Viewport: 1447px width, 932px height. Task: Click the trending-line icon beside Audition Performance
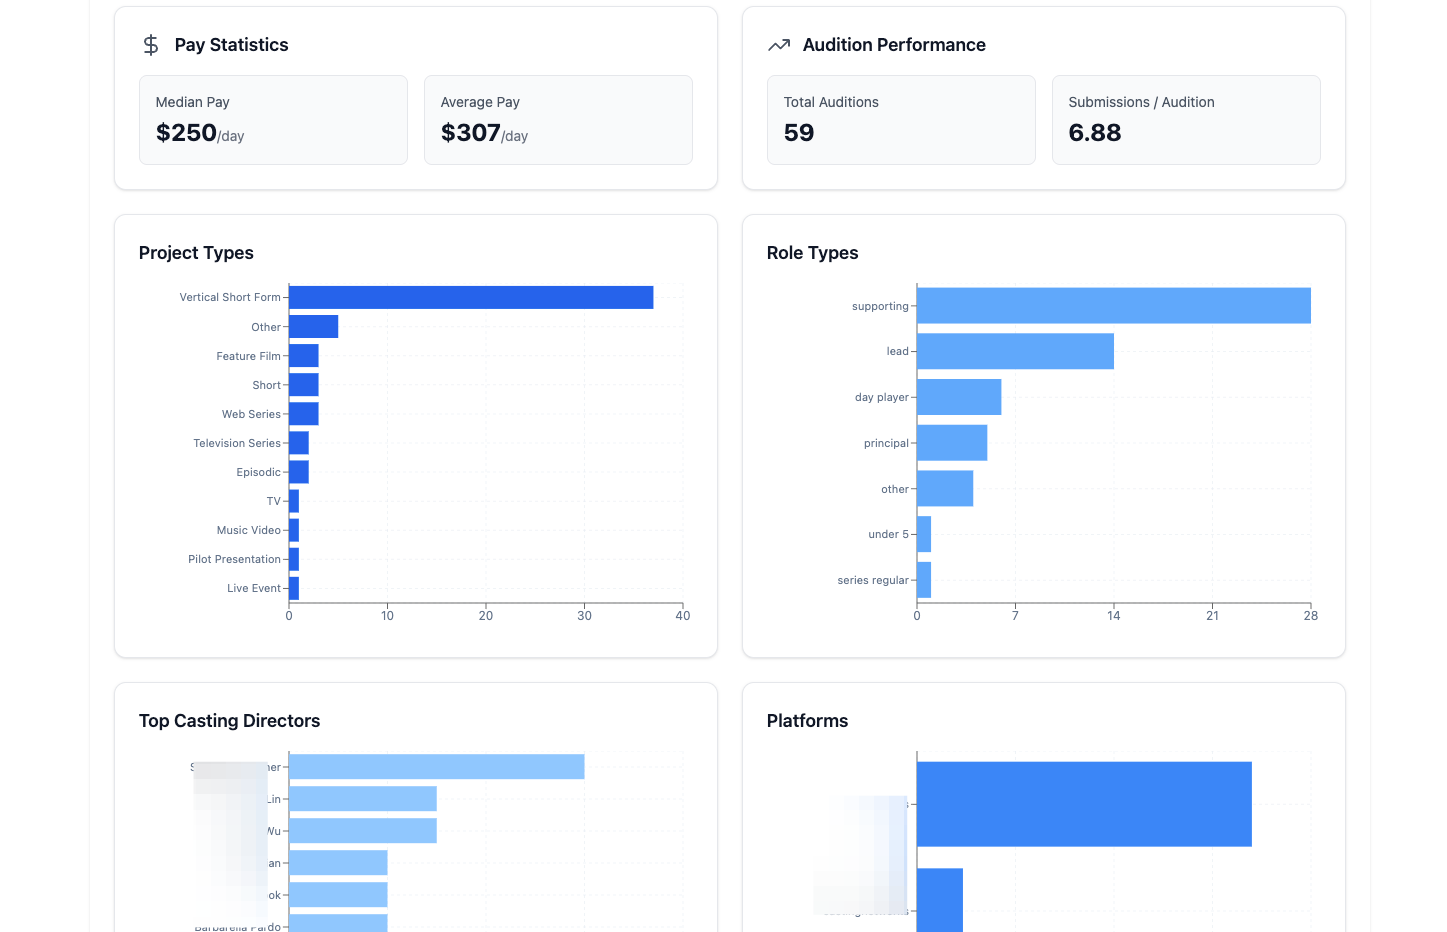[x=779, y=44]
